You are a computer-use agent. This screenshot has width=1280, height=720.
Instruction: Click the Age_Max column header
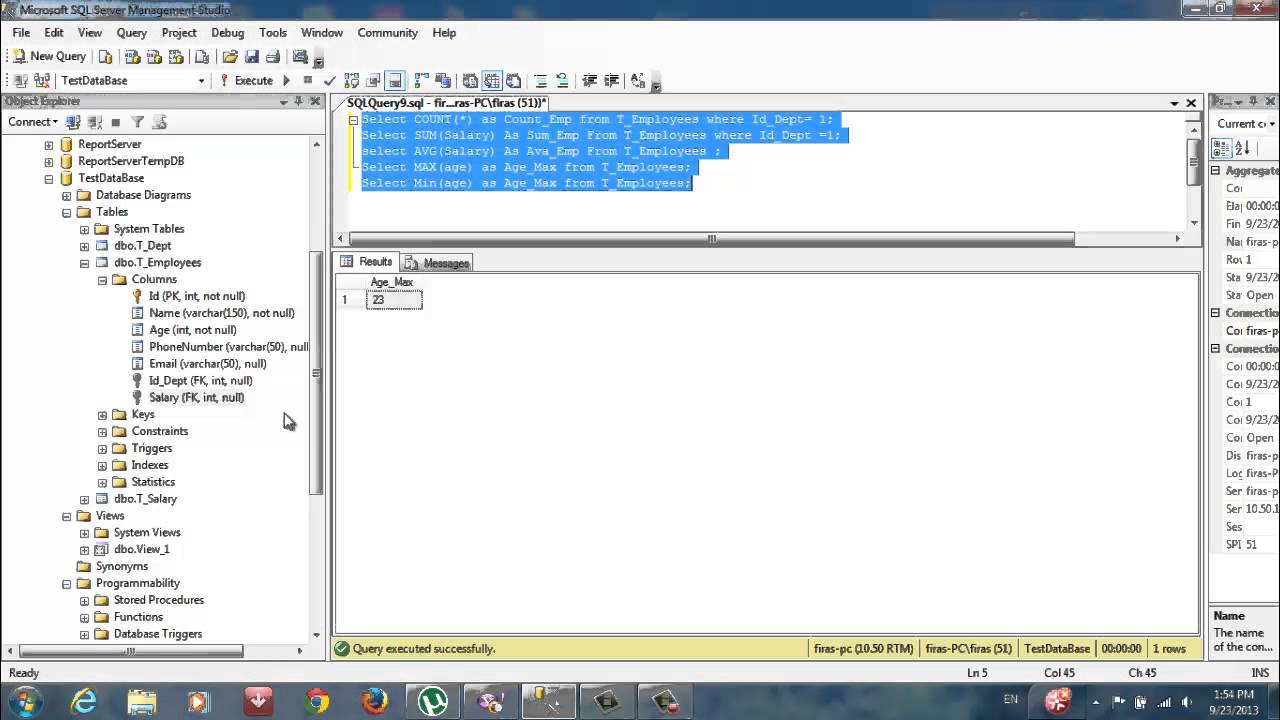[394, 282]
